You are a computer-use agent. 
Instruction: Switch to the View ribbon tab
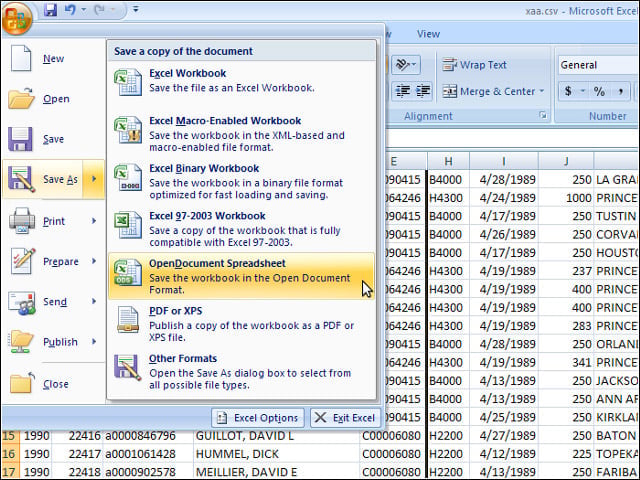coord(428,34)
